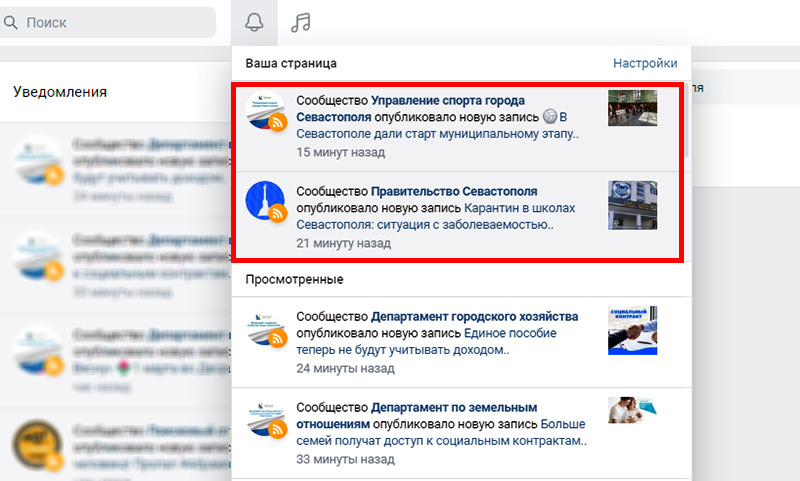Open Департамент по земельным отношениям link
Viewport: 800px width, 481px height.
click(x=417, y=416)
